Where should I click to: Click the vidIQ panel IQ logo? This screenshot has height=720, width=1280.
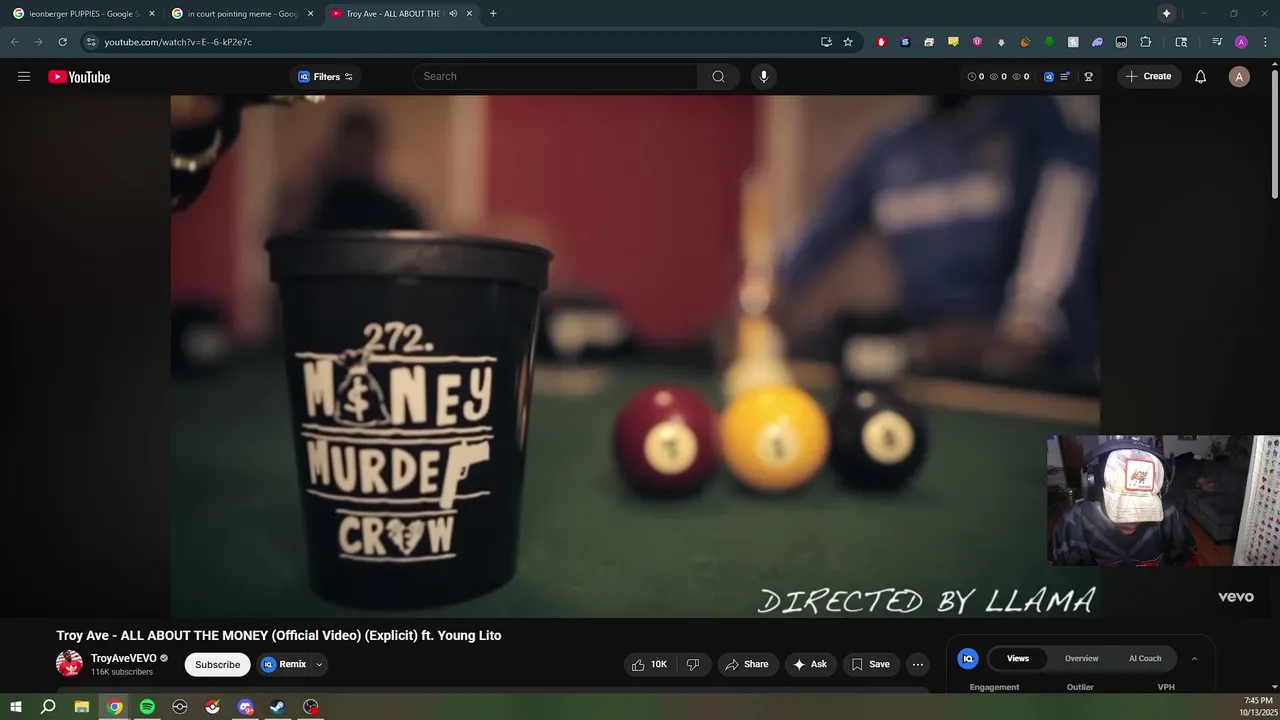(x=967, y=658)
